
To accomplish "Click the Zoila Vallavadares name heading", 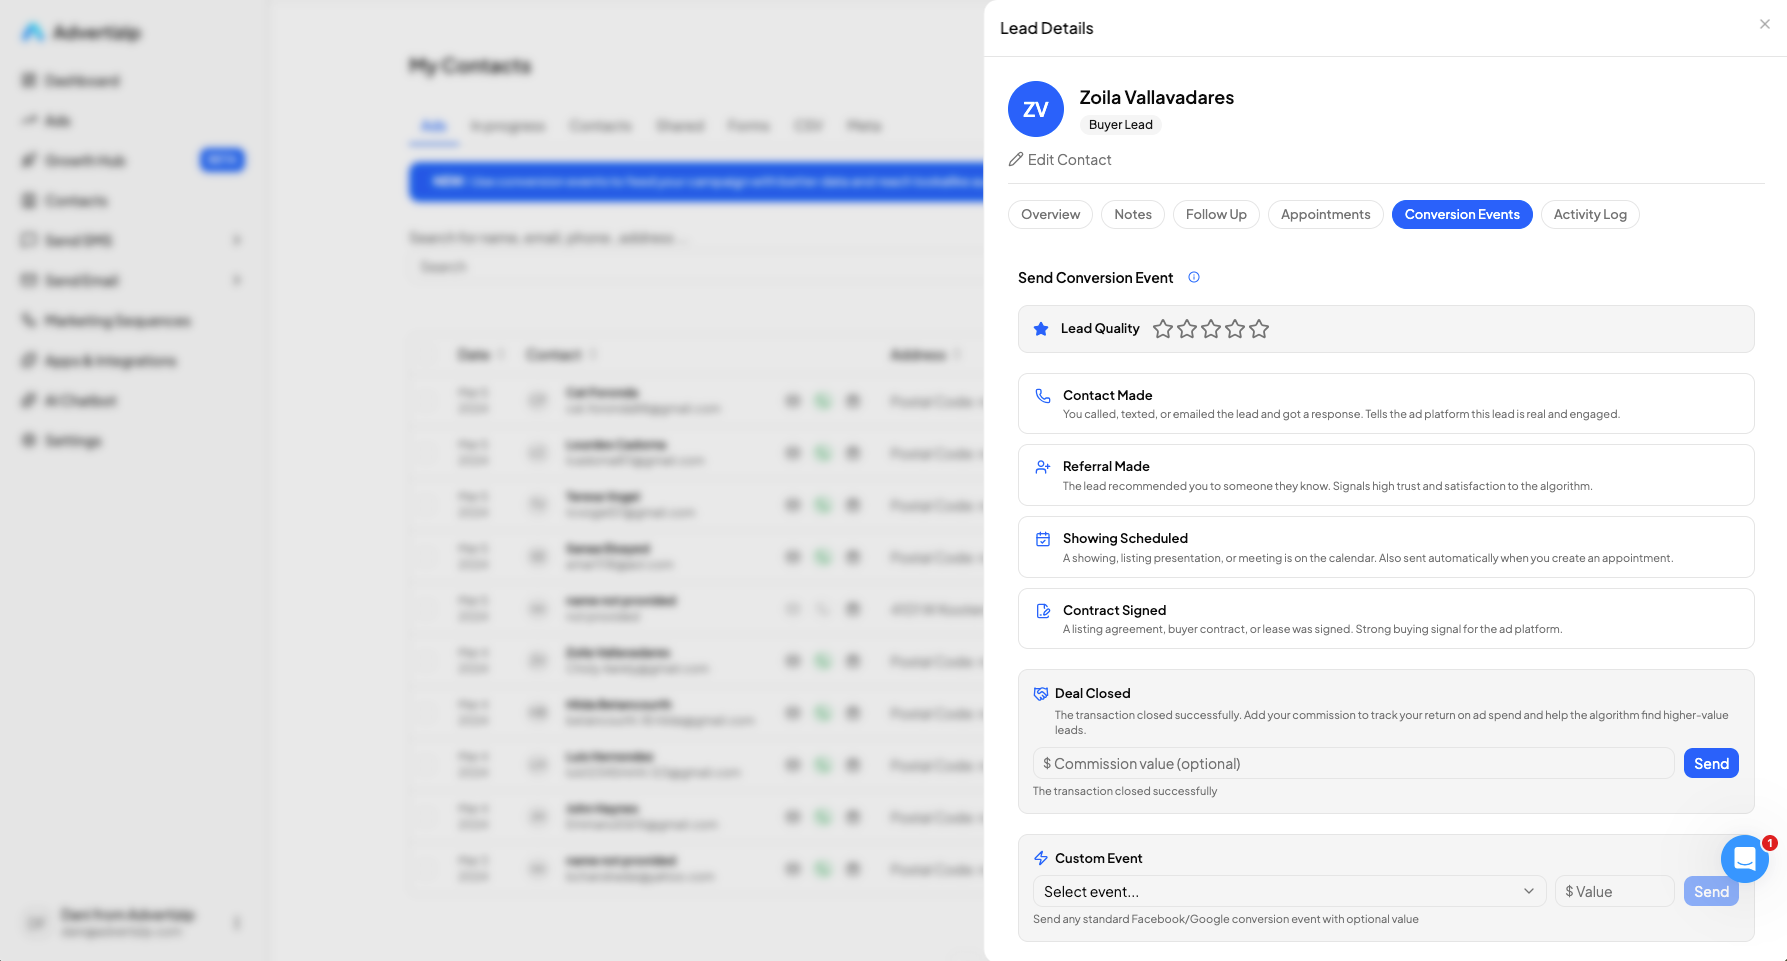I will pyautogui.click(x=1157, y=98).
